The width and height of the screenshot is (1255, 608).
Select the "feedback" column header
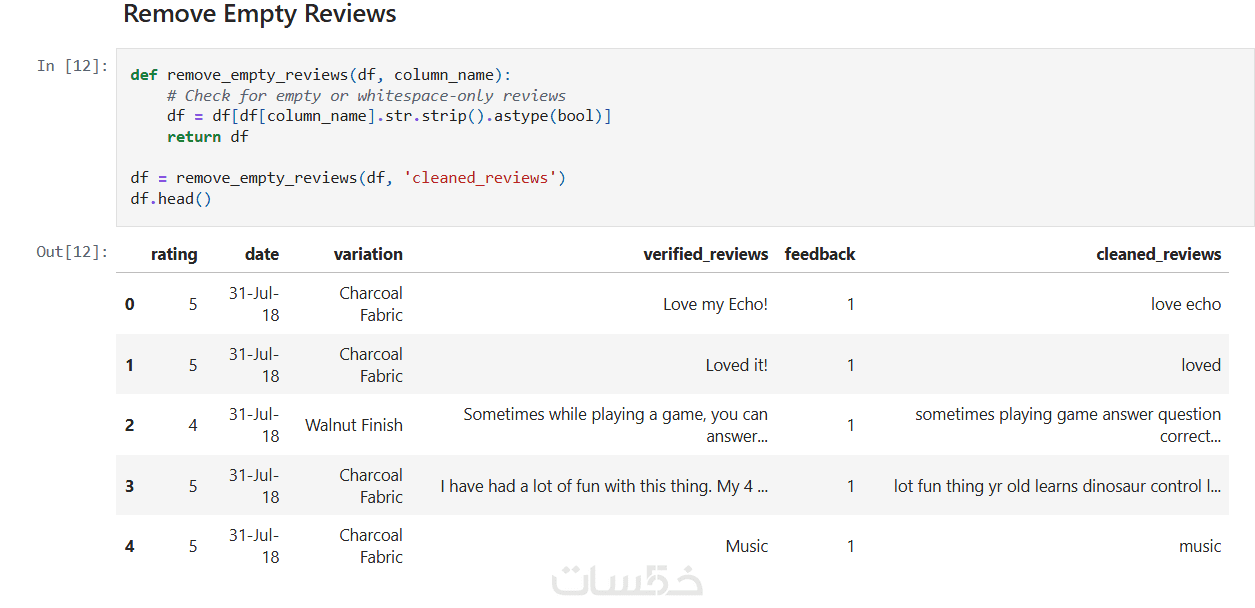pos(820,254)
